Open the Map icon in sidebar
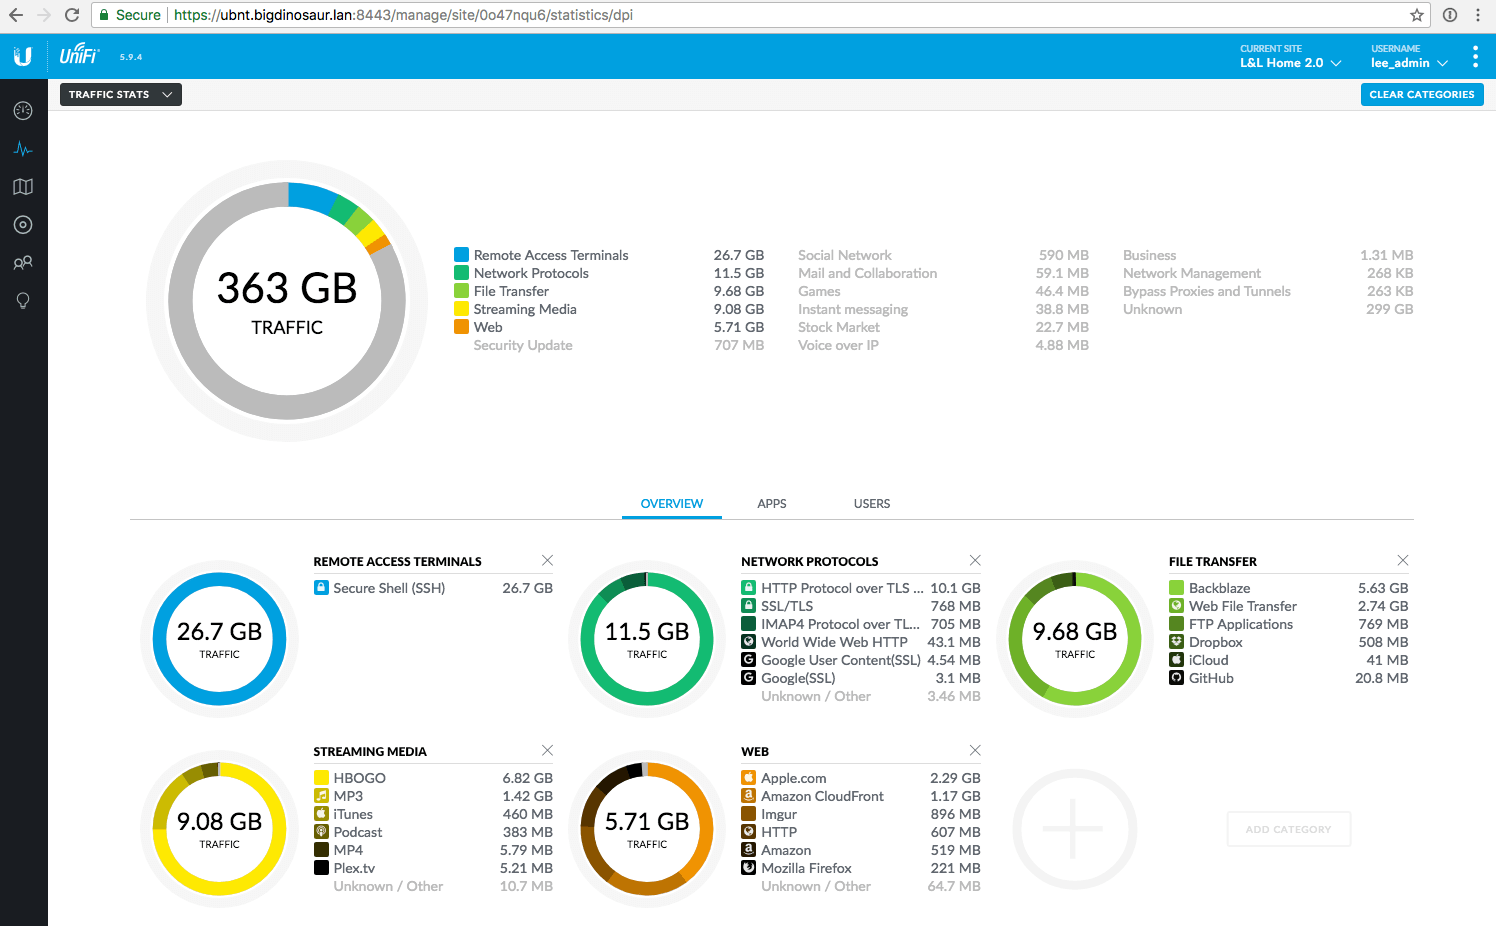The width and height of the screenshot is (1496, 926). point(23,187)
